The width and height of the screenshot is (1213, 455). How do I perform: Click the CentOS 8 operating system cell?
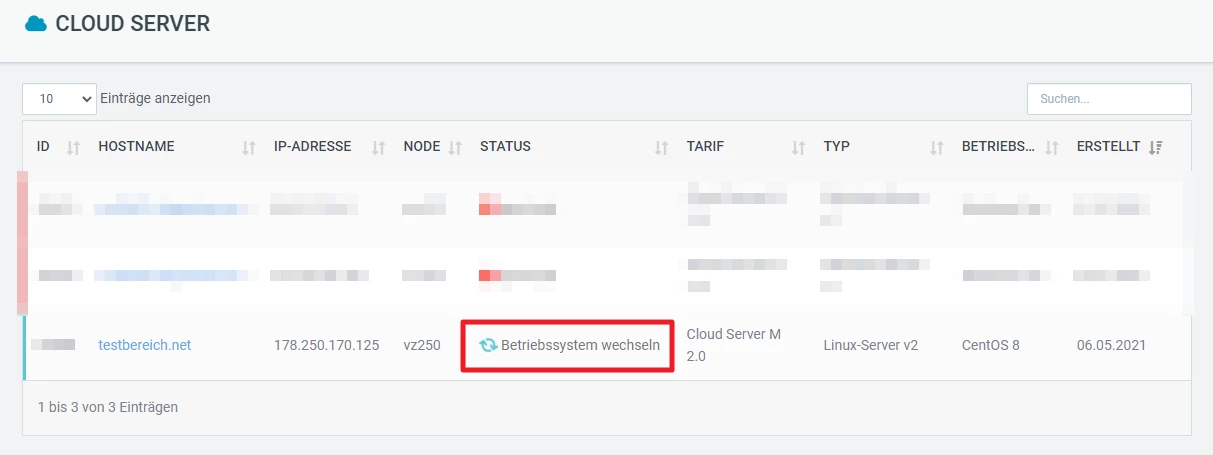tap(990, 345)
